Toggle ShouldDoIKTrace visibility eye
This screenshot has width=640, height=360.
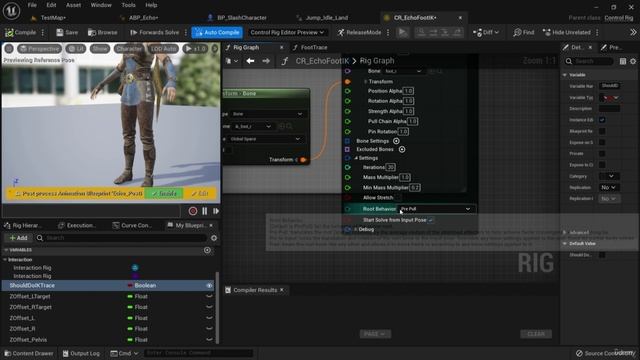click(209, 286)
